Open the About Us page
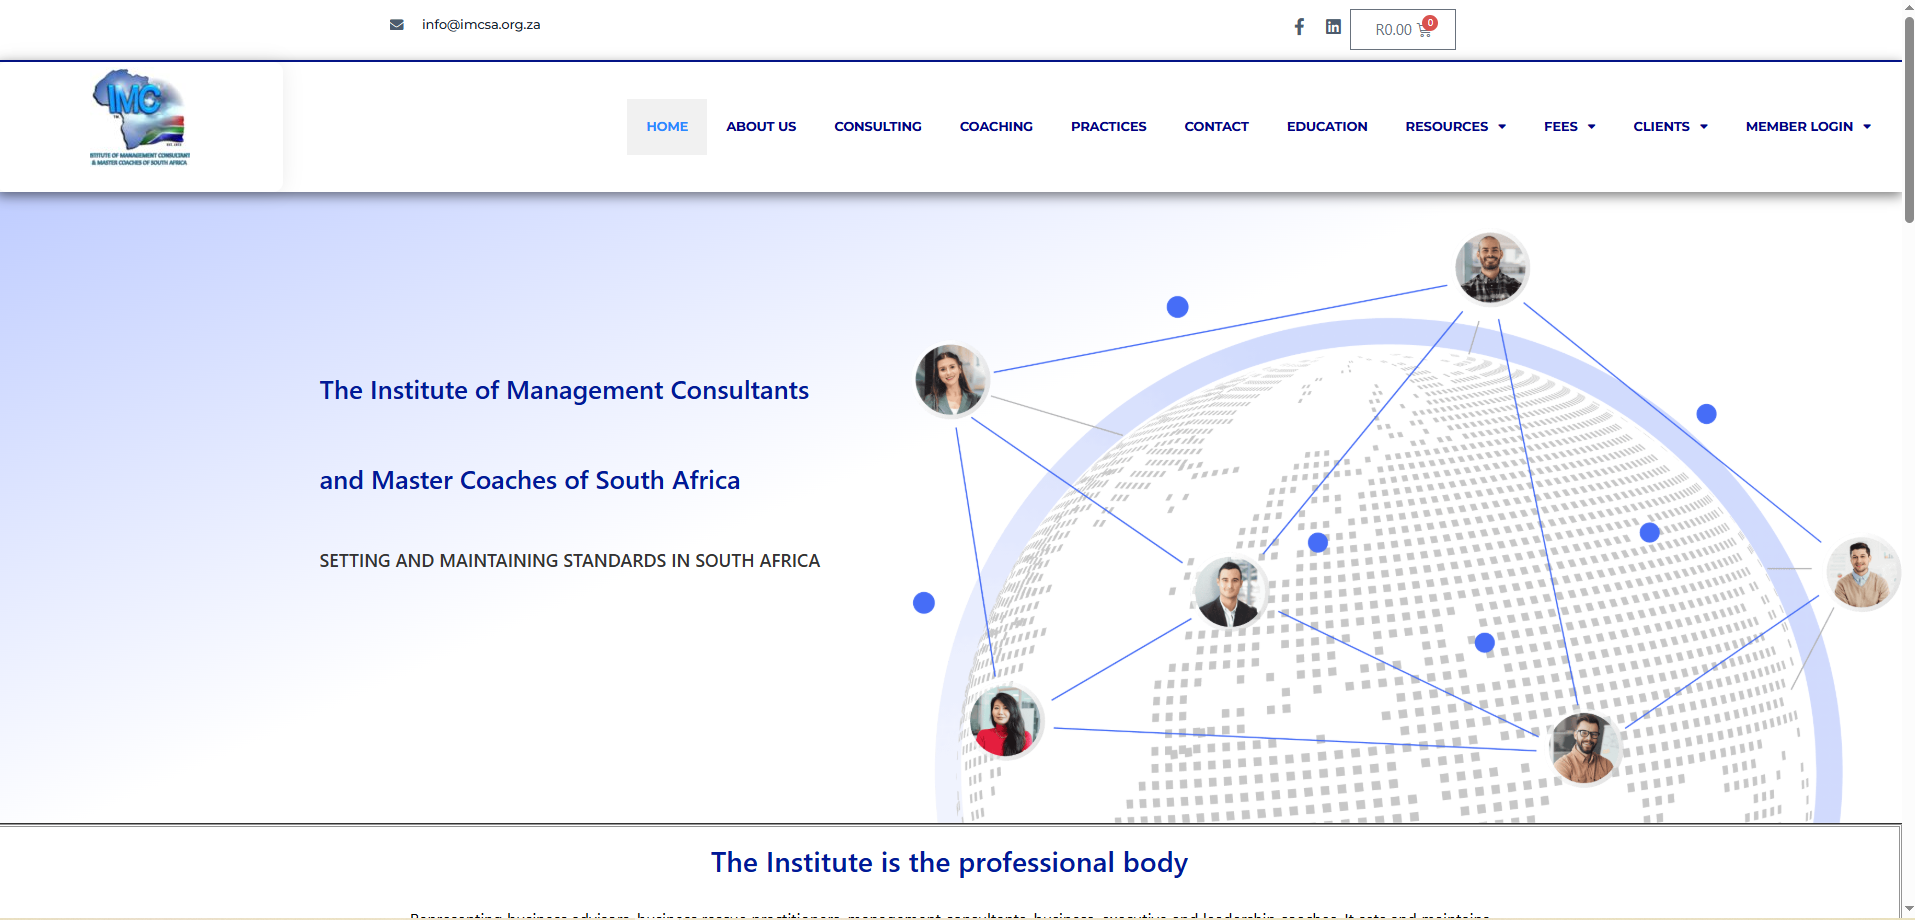The width and height of the screenshot is (1915, 920). point(761,127)
